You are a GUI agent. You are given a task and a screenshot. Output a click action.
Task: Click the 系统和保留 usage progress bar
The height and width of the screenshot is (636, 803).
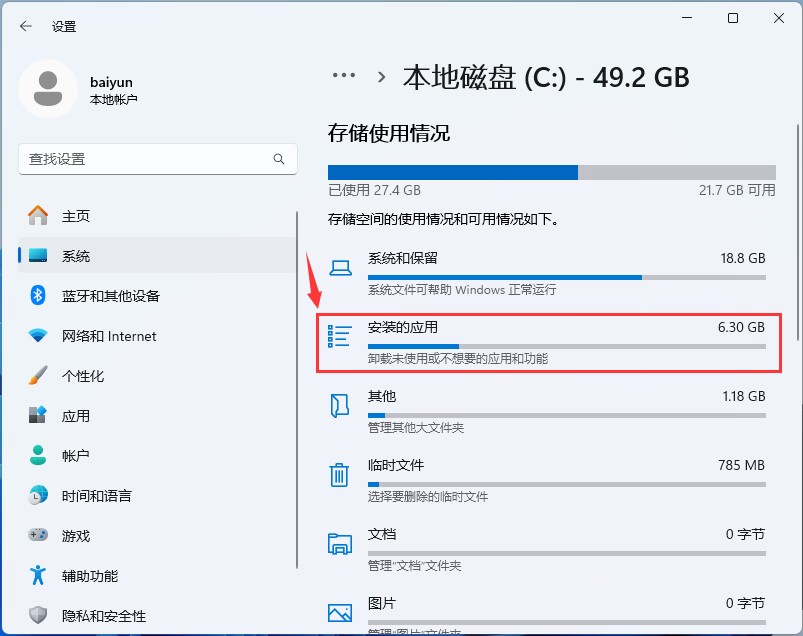point(566,278)
